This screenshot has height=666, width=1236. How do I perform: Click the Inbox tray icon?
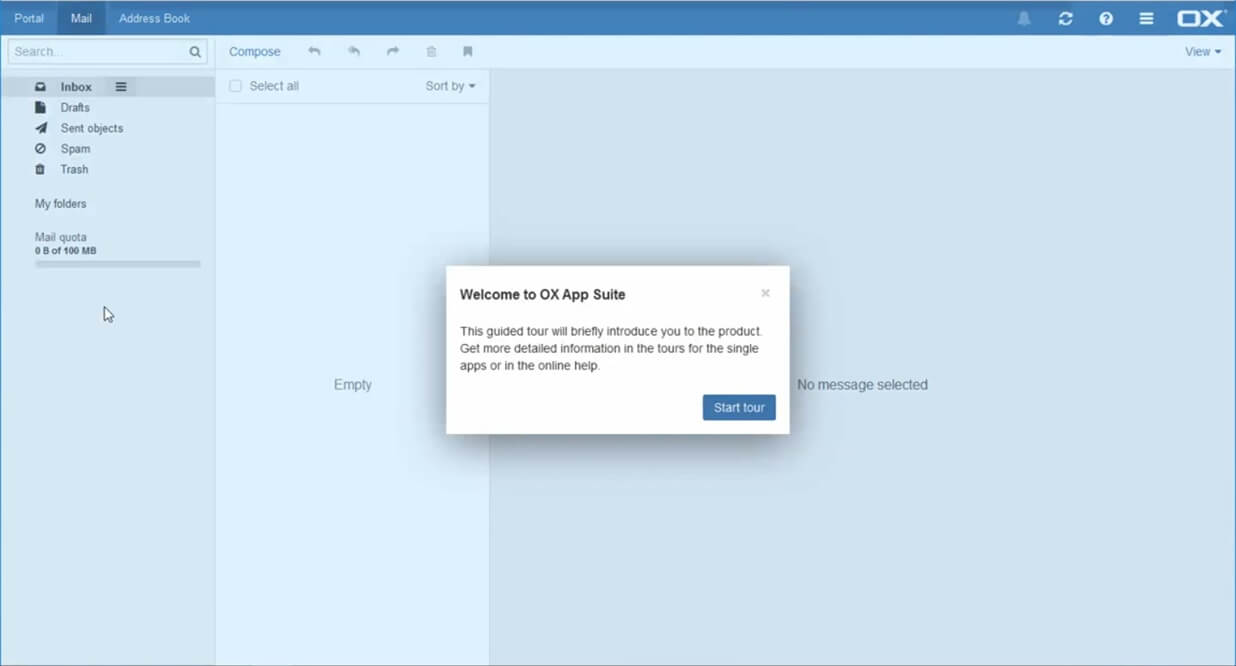point(40,87)
